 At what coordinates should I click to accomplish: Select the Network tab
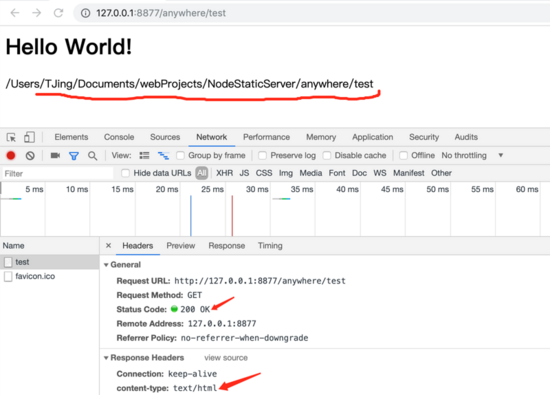point(212,137)
